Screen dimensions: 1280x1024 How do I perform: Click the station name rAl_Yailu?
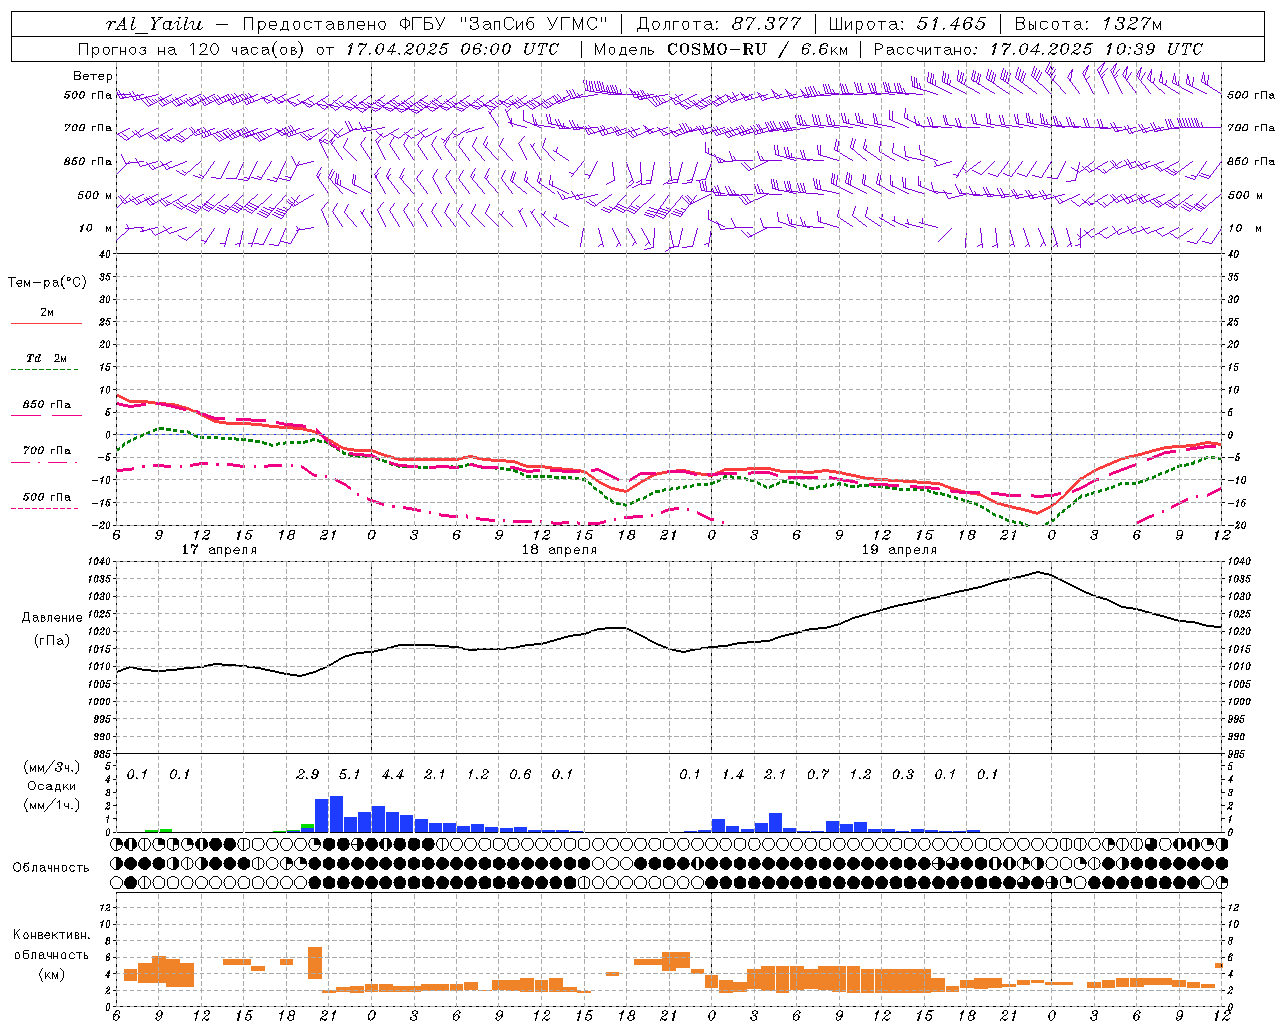(x=154, y=24)
